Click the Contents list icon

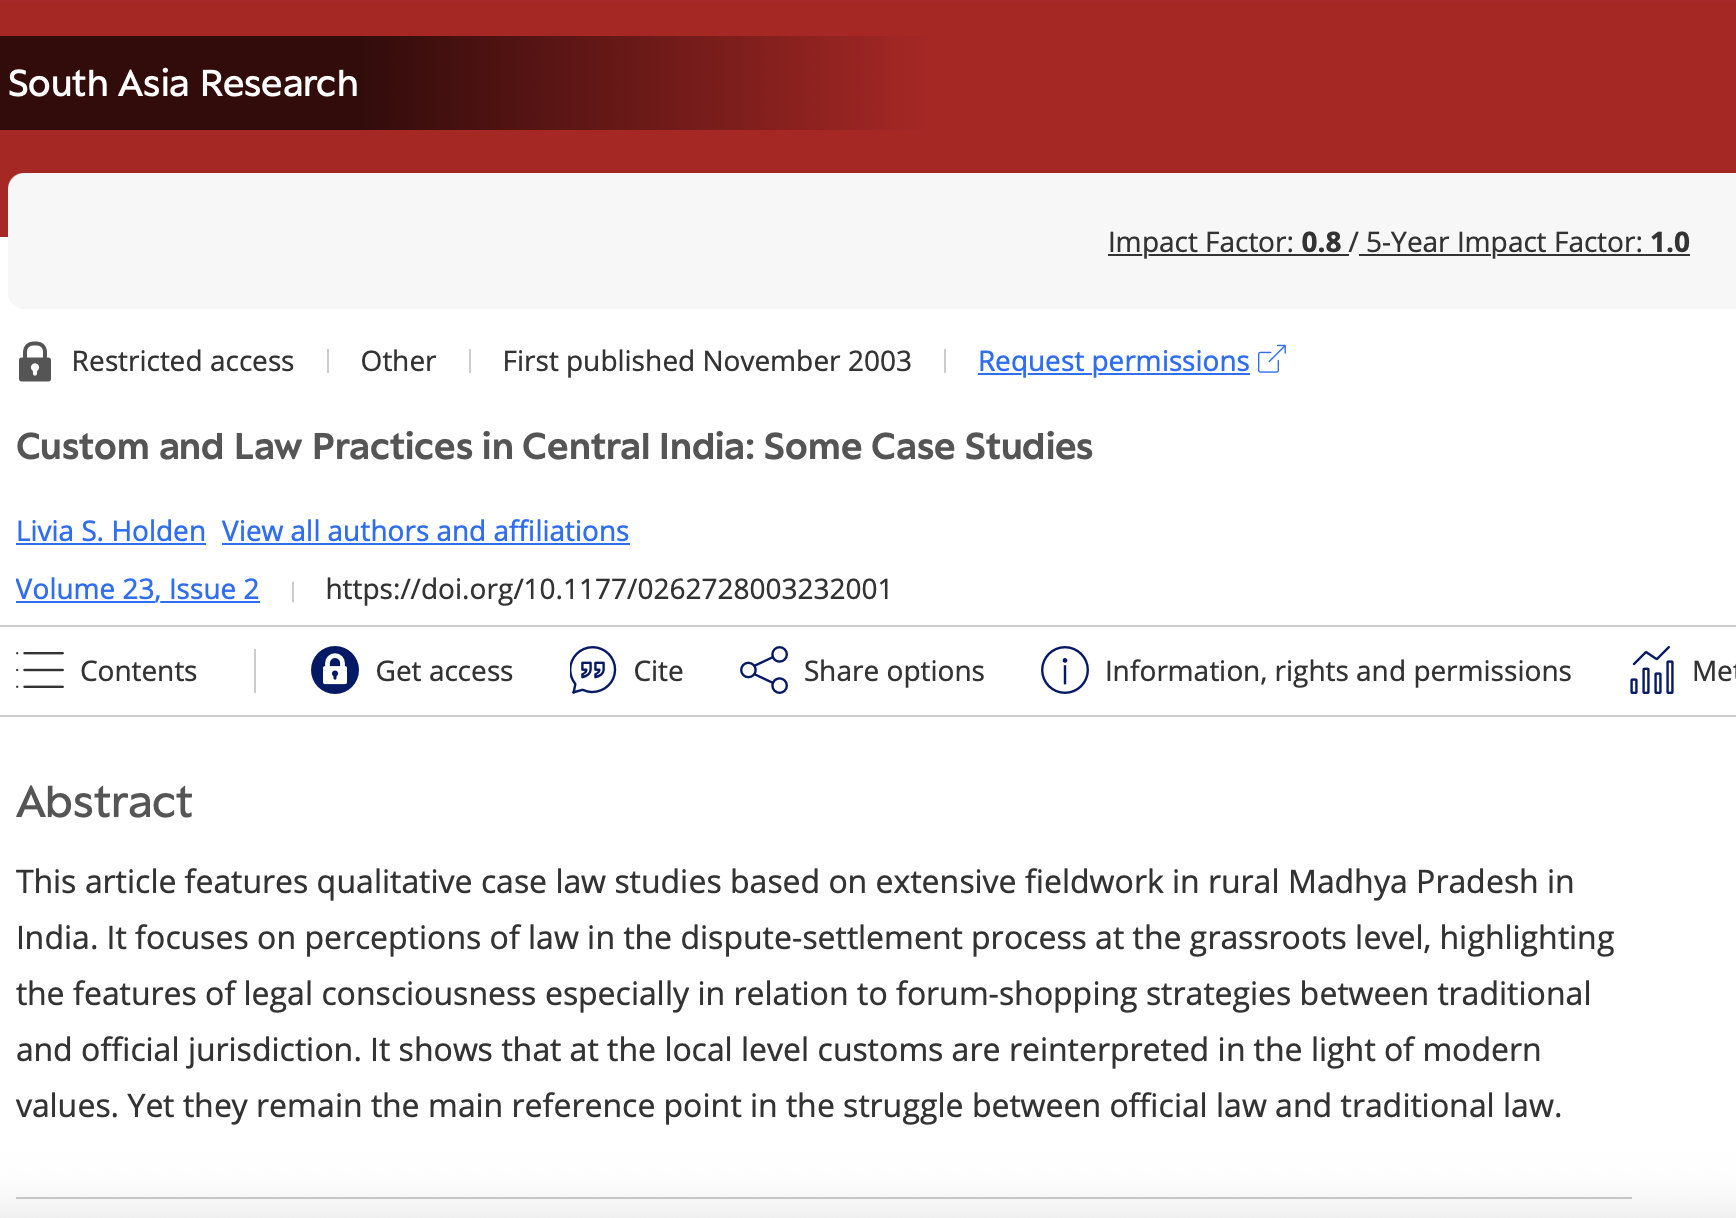coord(40,670)
